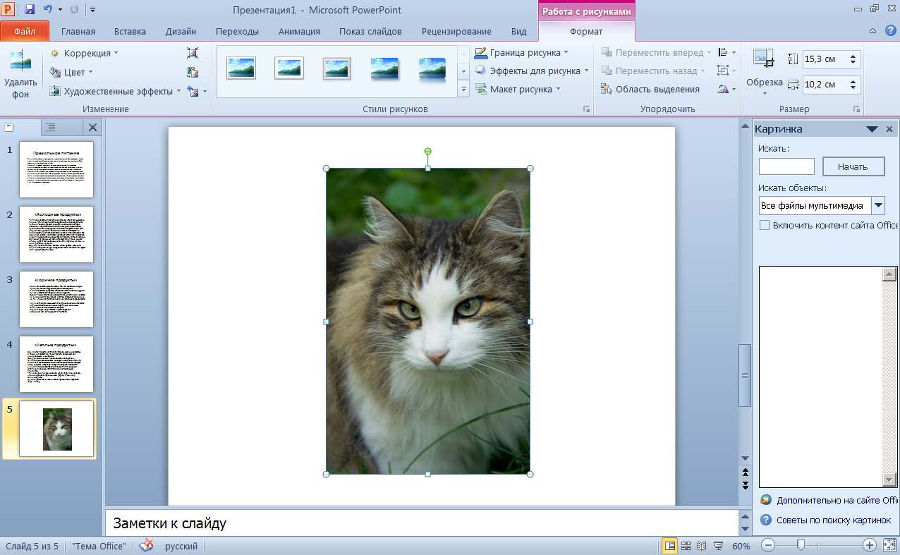The height and width of the screenshot is (555, 900).
Task: Click fit slide to window icon
Action: pos(889,546)
